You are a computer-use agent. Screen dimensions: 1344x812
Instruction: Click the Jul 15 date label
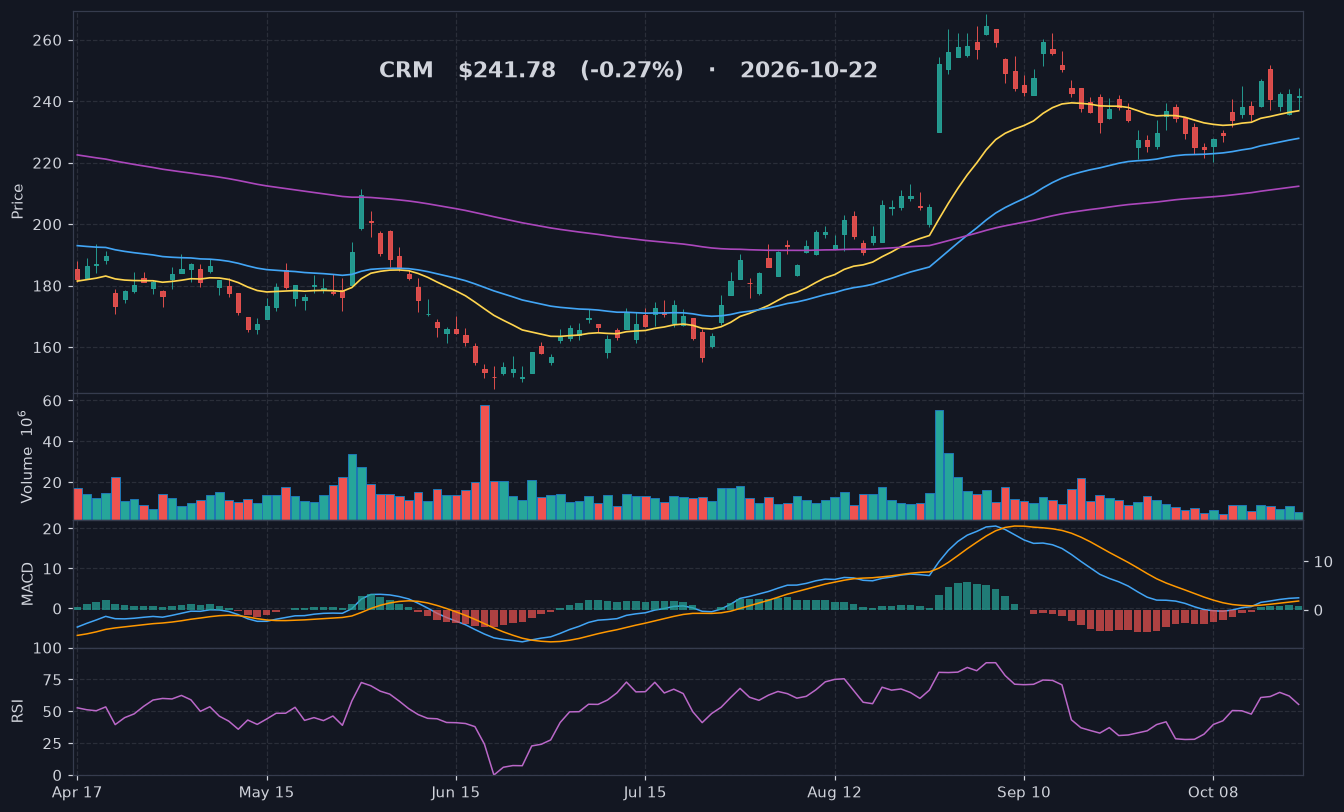[x=645, y=792]
